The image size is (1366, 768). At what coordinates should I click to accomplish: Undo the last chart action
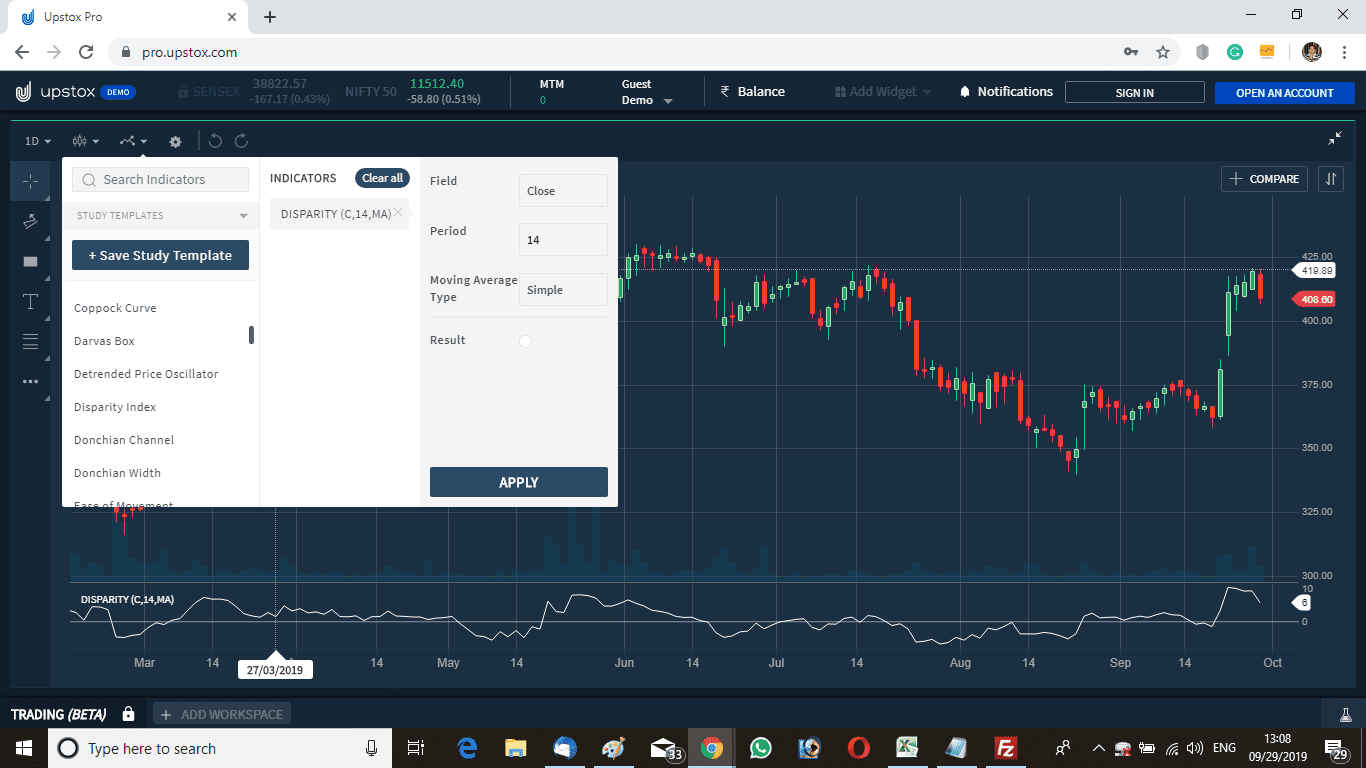tap(215, 141)
